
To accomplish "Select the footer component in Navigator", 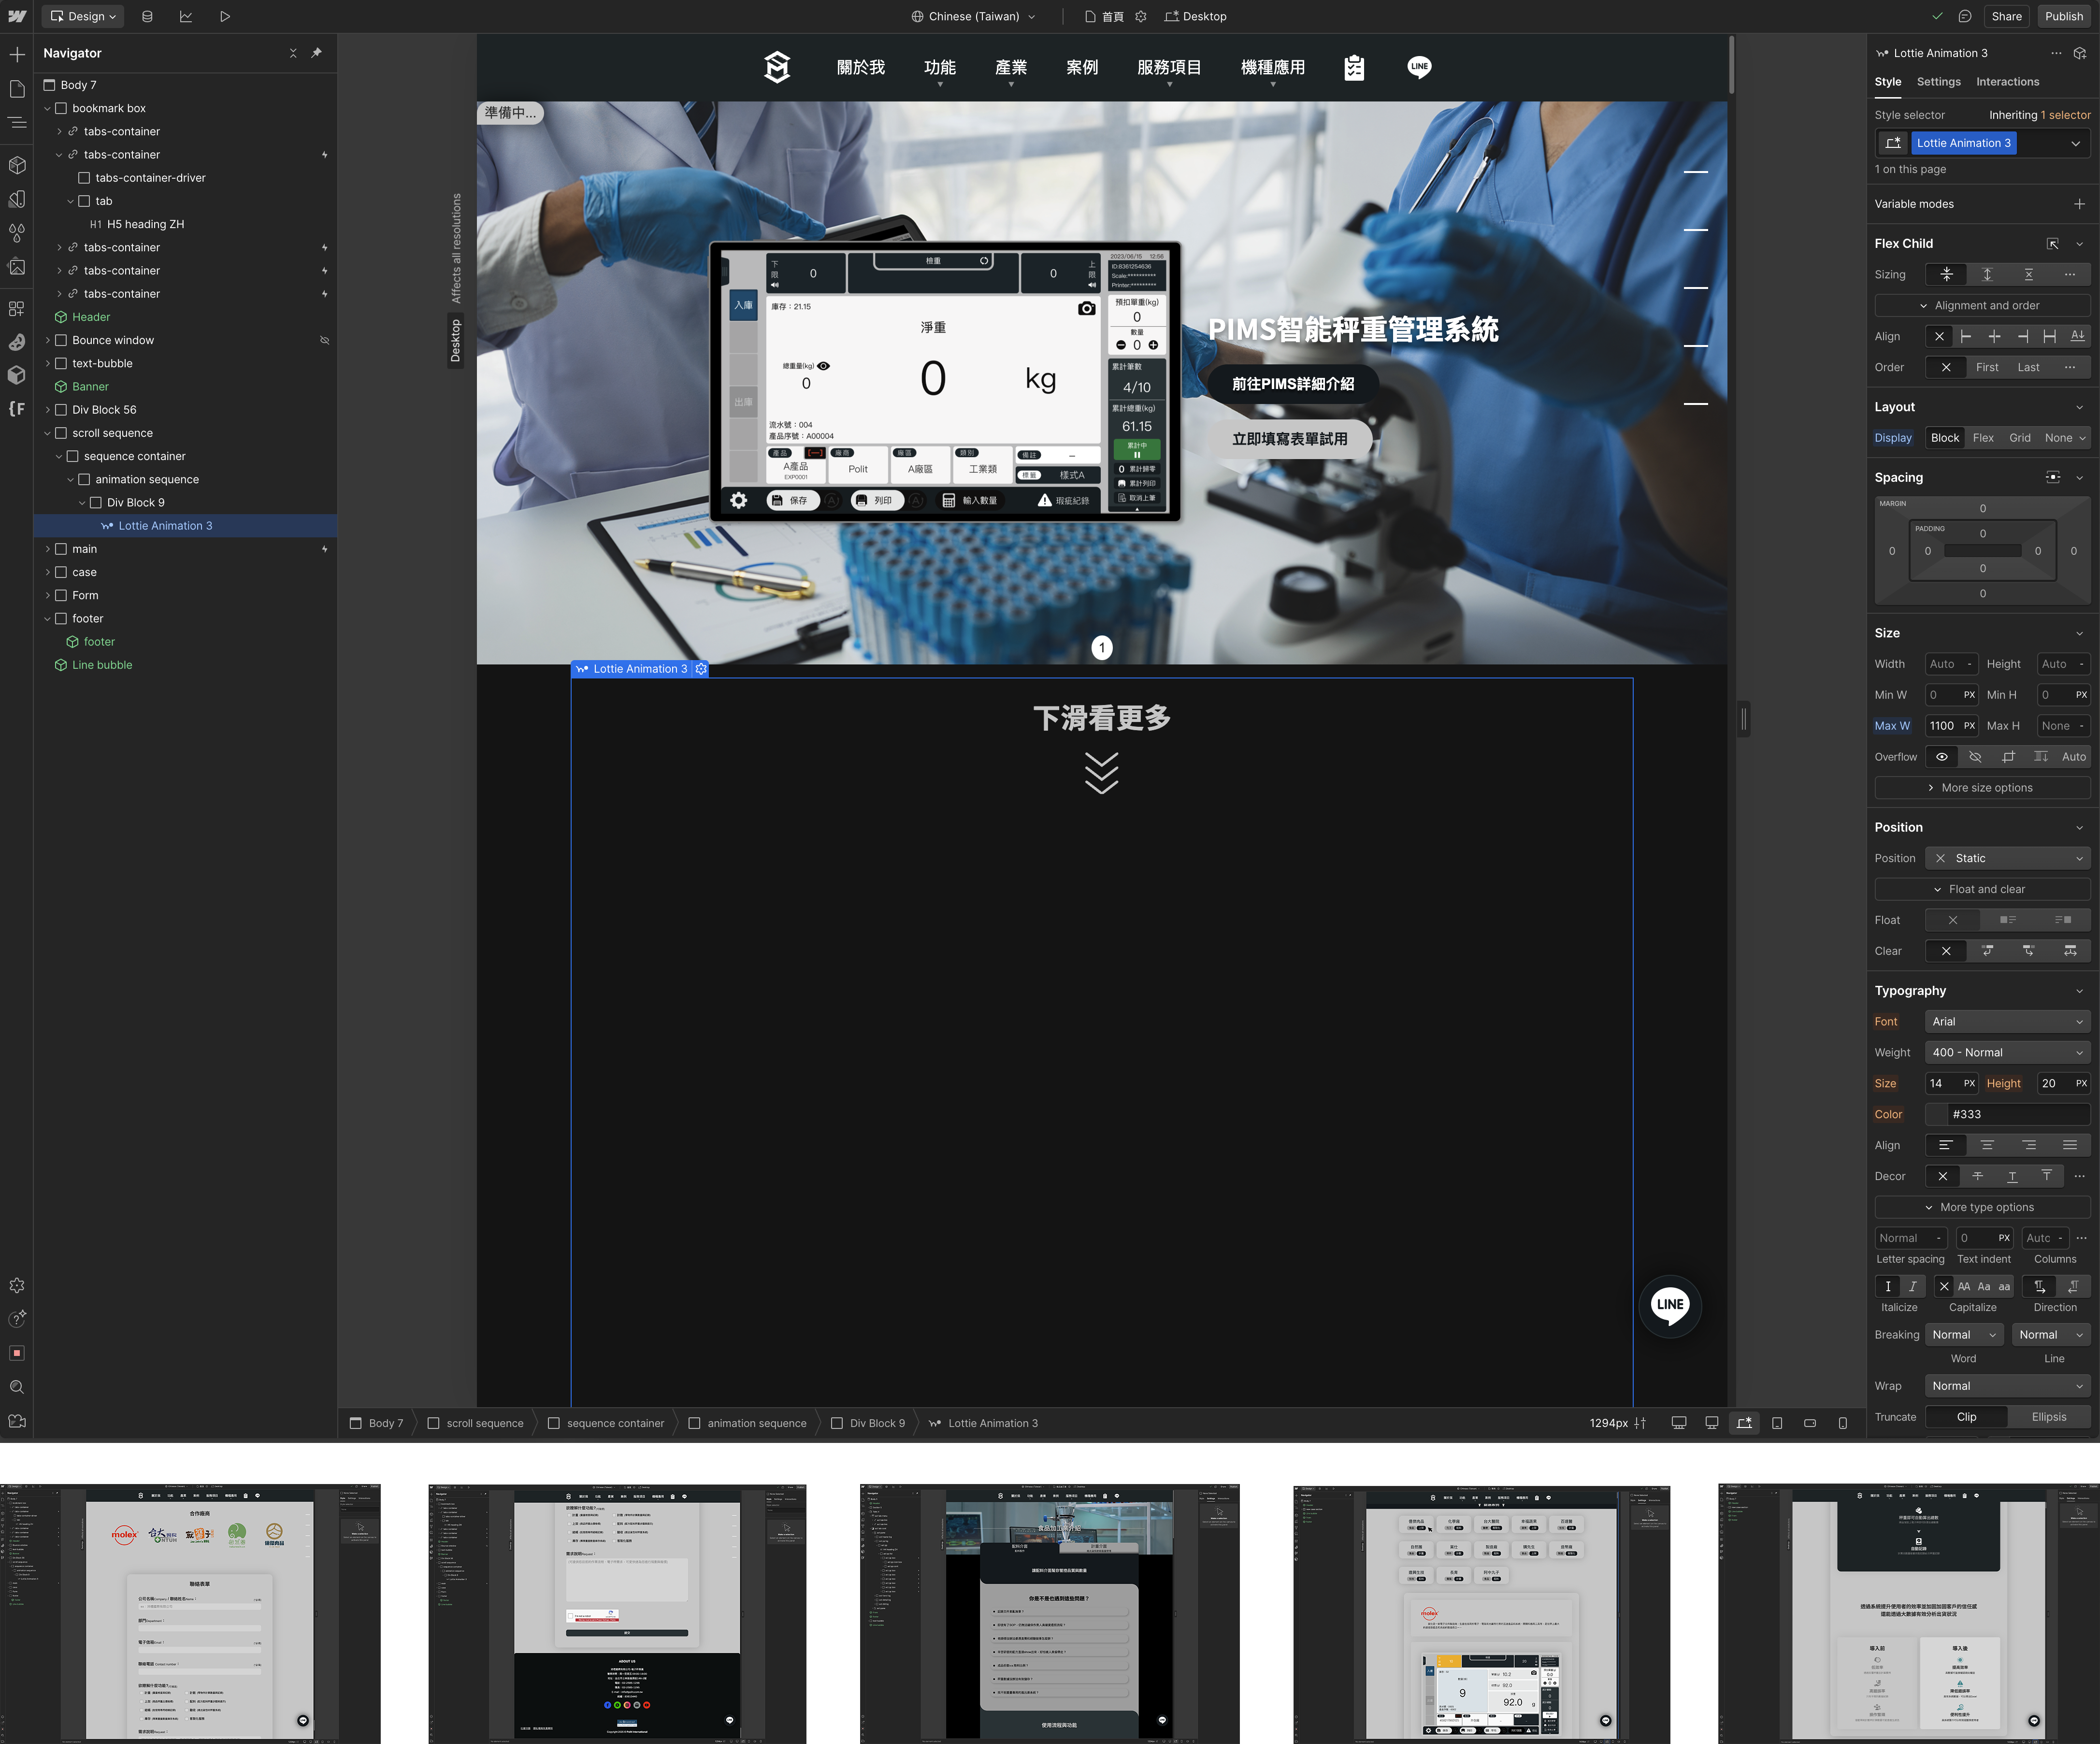I will [99, 642].
